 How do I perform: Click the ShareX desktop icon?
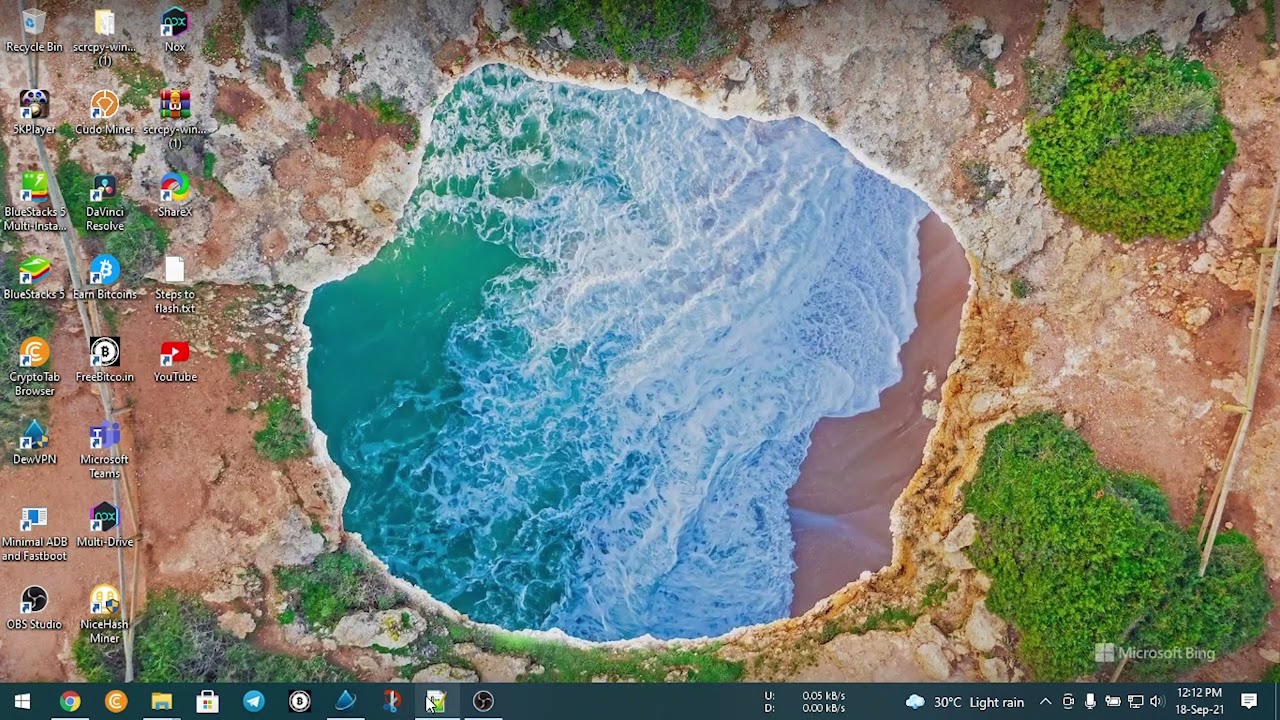pos(175,190)
